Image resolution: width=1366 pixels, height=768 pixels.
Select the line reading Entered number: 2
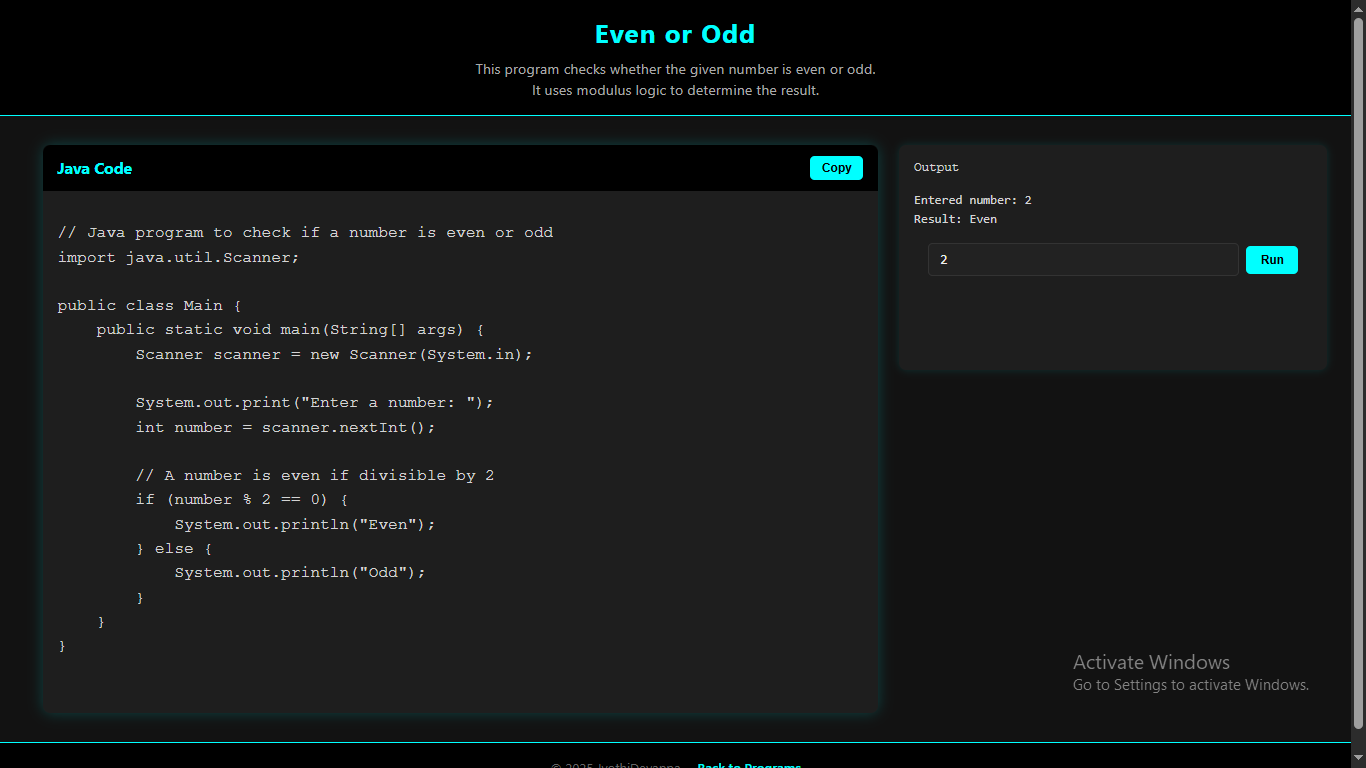point(972,199)
